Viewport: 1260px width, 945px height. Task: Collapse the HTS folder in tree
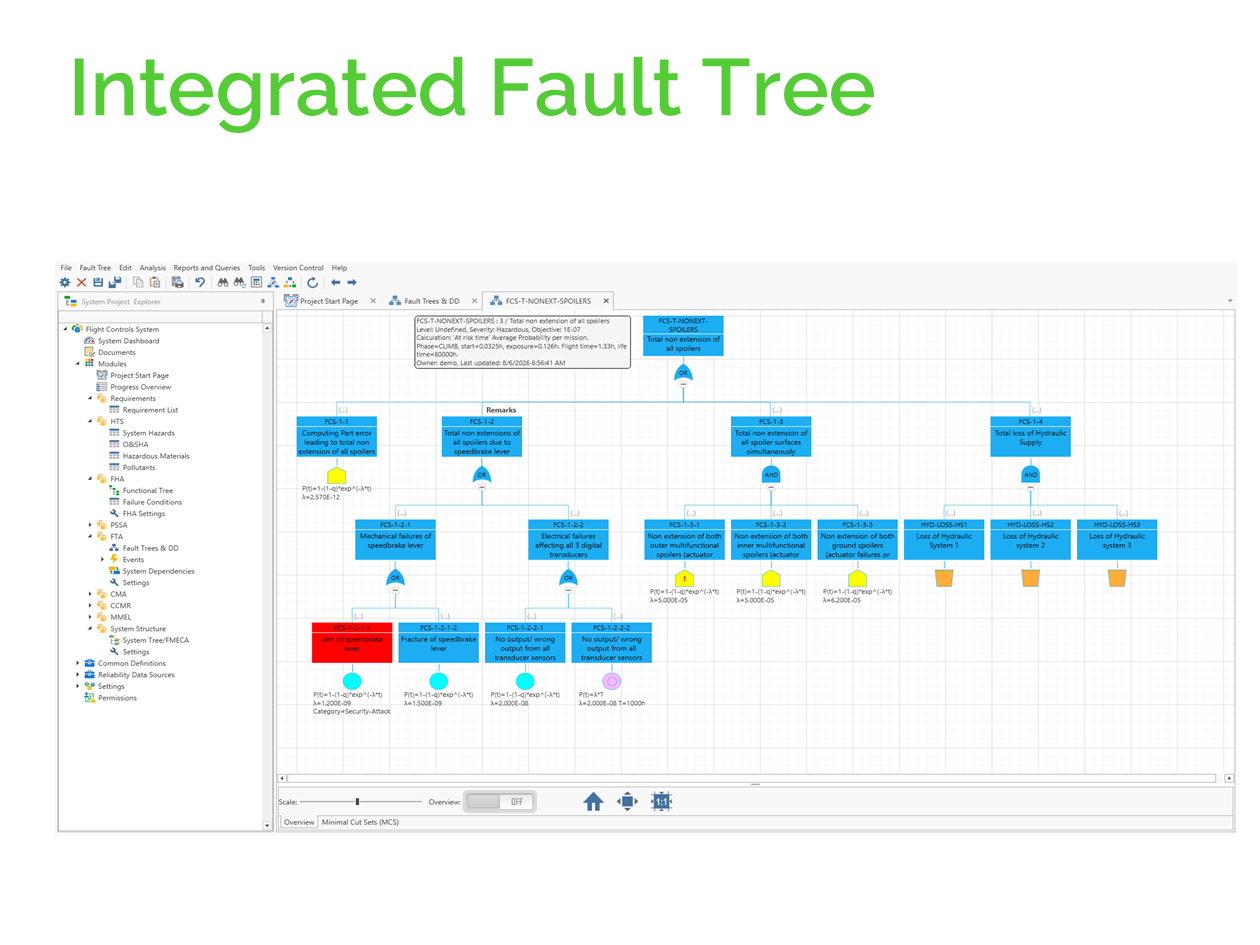90,421
